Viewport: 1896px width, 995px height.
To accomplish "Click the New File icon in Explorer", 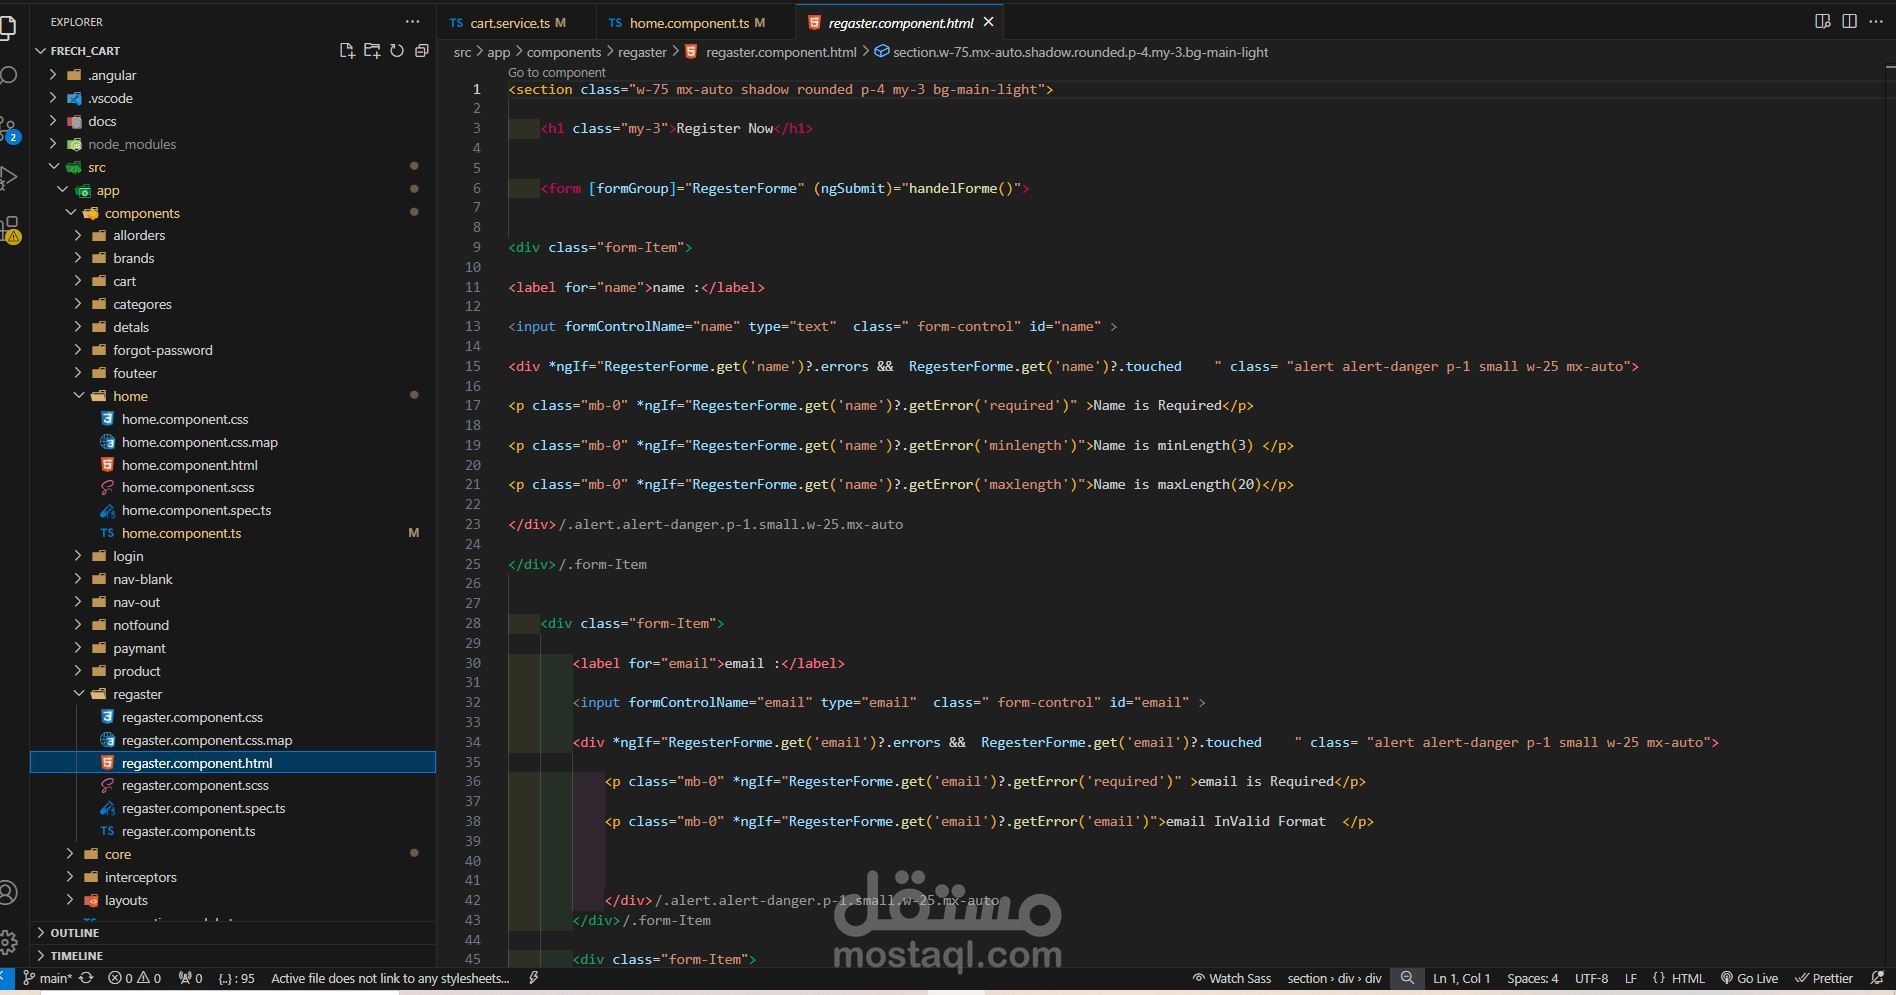I will coord(347,51).
